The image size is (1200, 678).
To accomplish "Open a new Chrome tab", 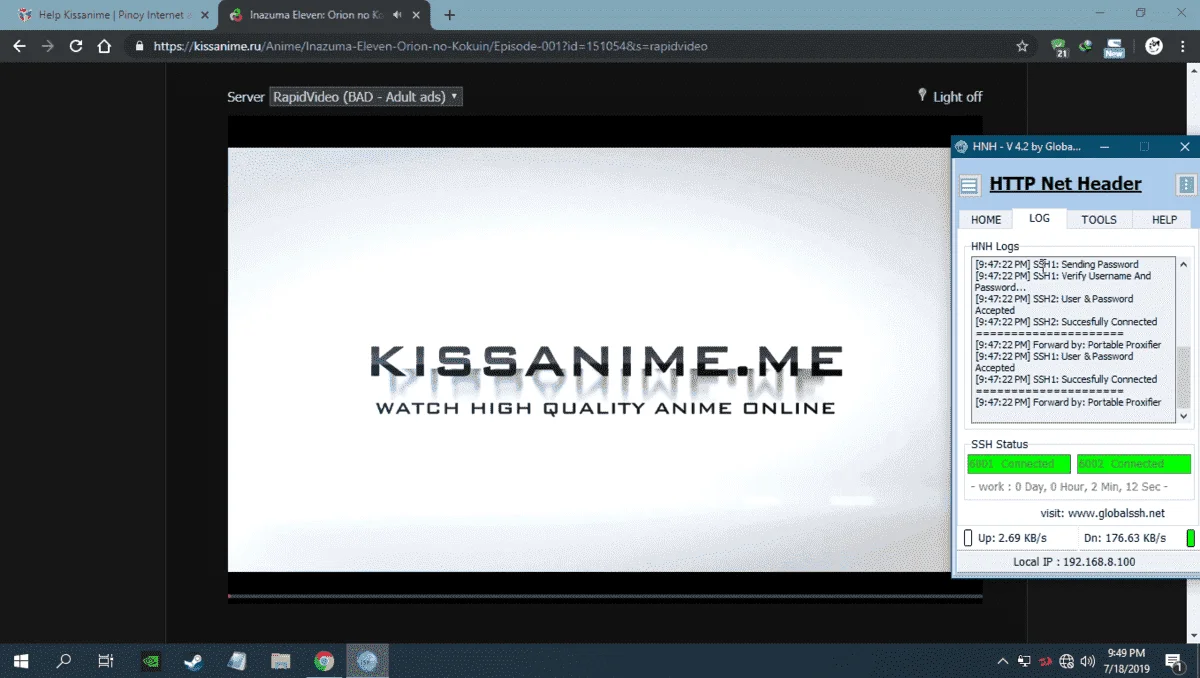I will pyautogui.click(x=449, y=15).
